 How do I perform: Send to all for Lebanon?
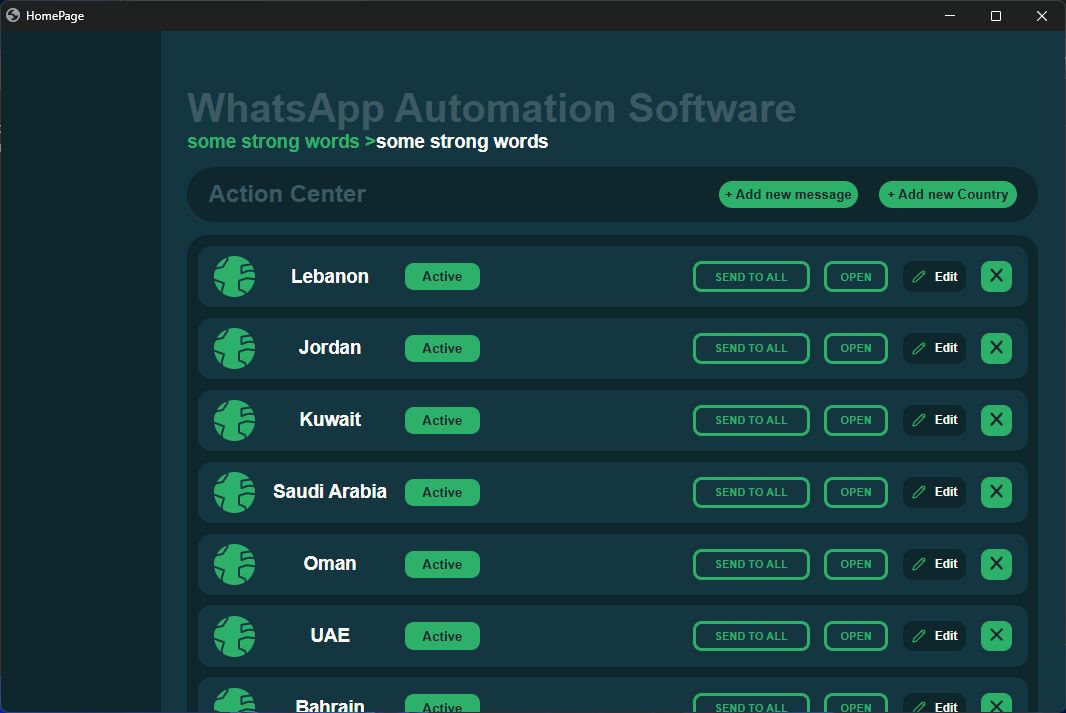751,277
